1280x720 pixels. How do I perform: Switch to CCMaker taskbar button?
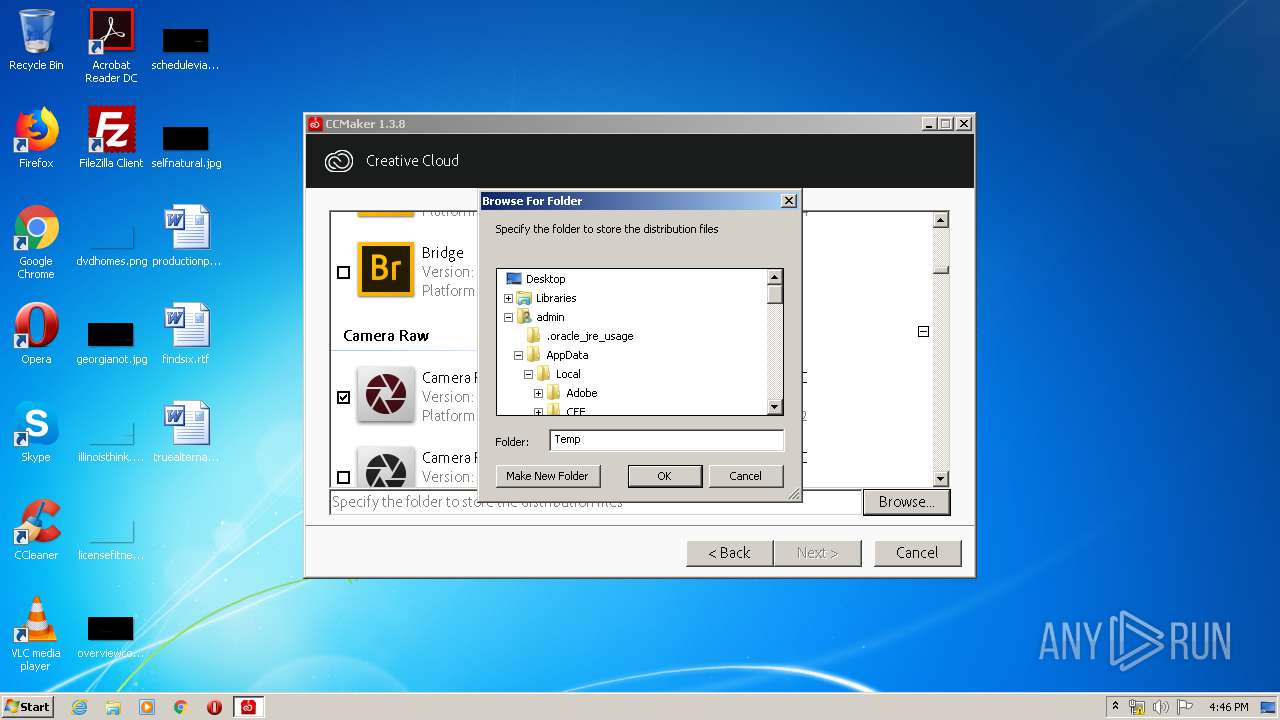(248, 707)
